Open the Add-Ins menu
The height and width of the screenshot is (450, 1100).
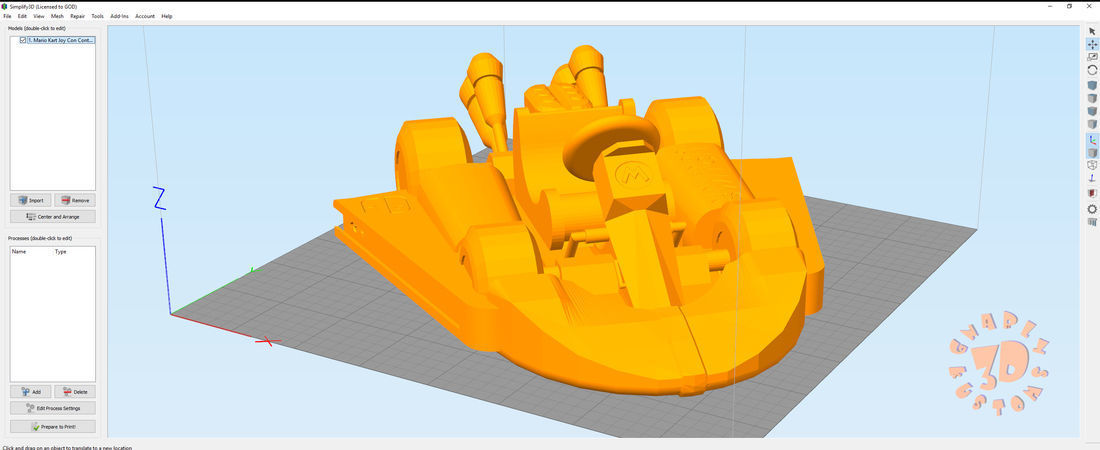[x=120, y=16]
